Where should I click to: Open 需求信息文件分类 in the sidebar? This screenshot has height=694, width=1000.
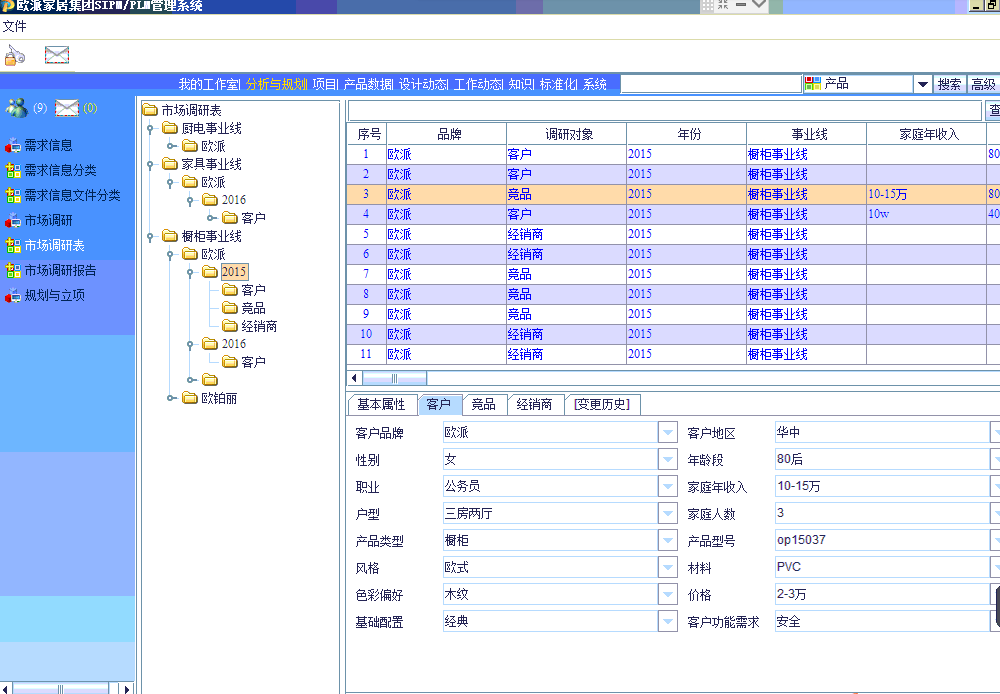(72, 196)
